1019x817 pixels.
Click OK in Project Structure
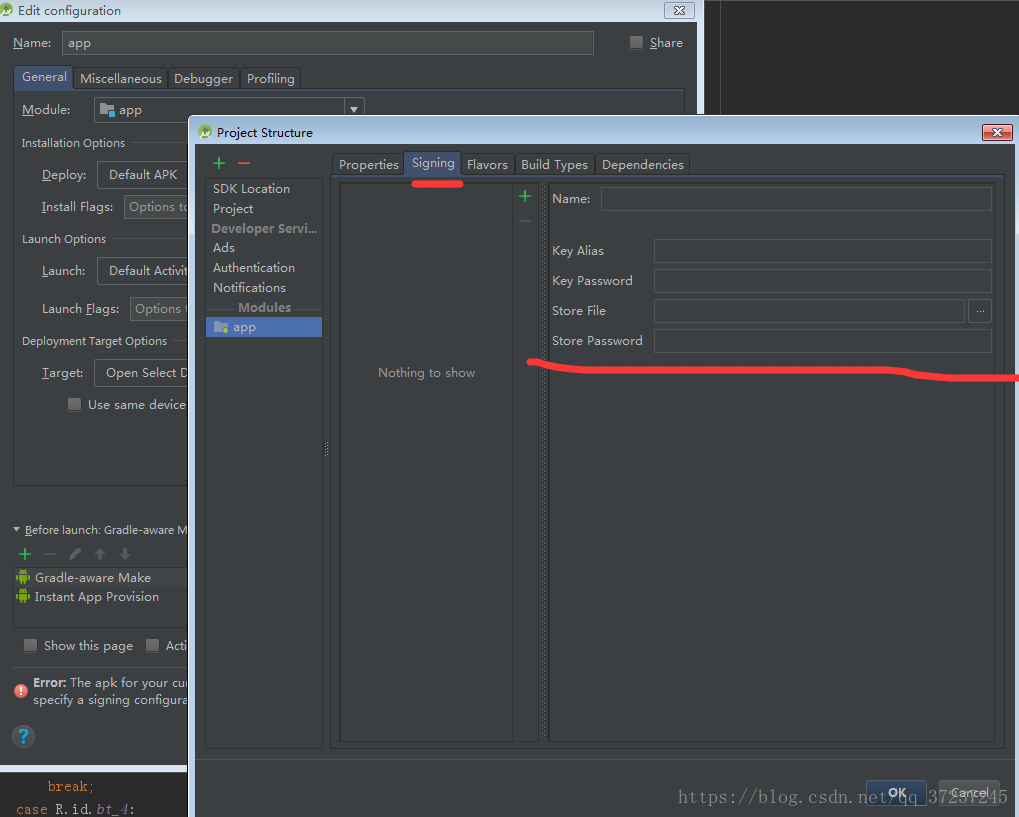click(x=896, y=793)
